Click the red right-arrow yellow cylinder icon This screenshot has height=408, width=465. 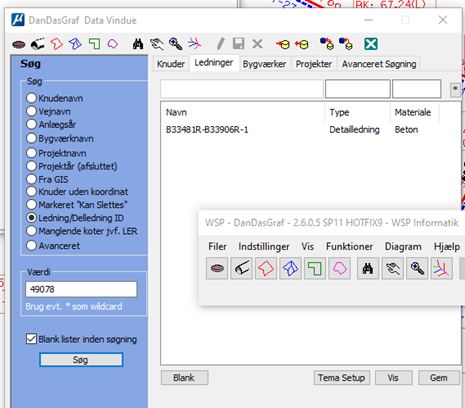point(283,44)
